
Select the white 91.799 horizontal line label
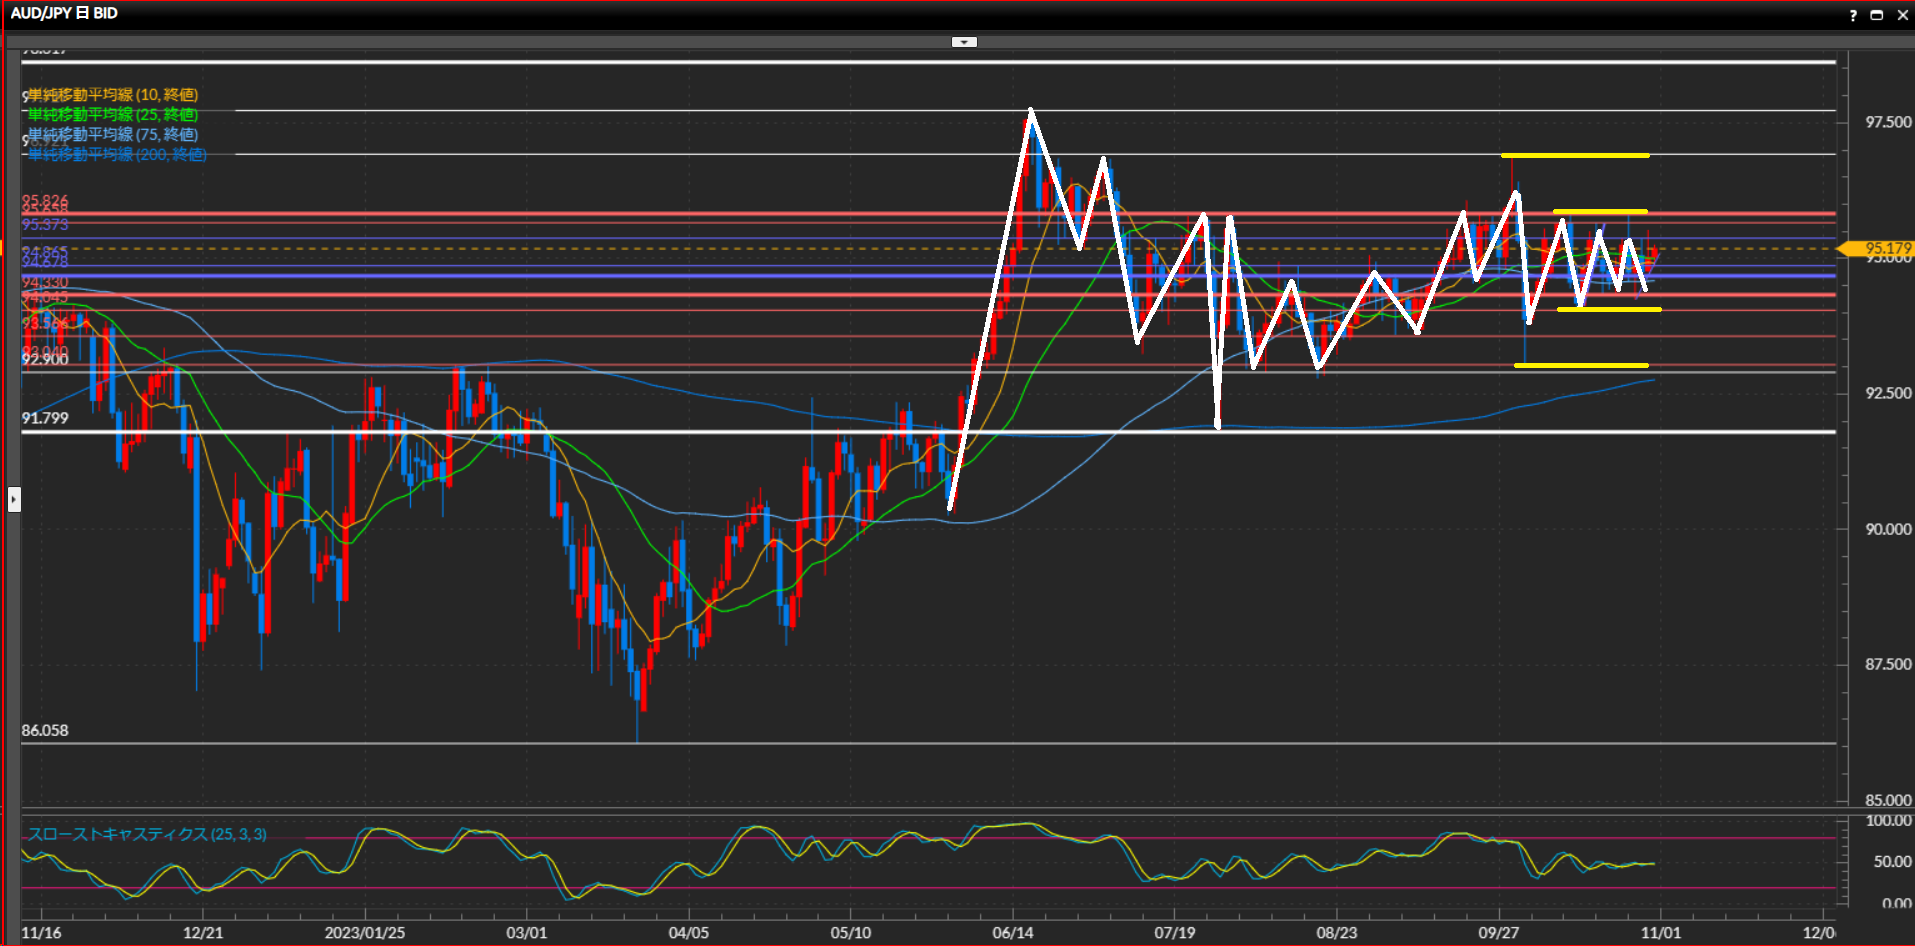[x=45, y=418]
